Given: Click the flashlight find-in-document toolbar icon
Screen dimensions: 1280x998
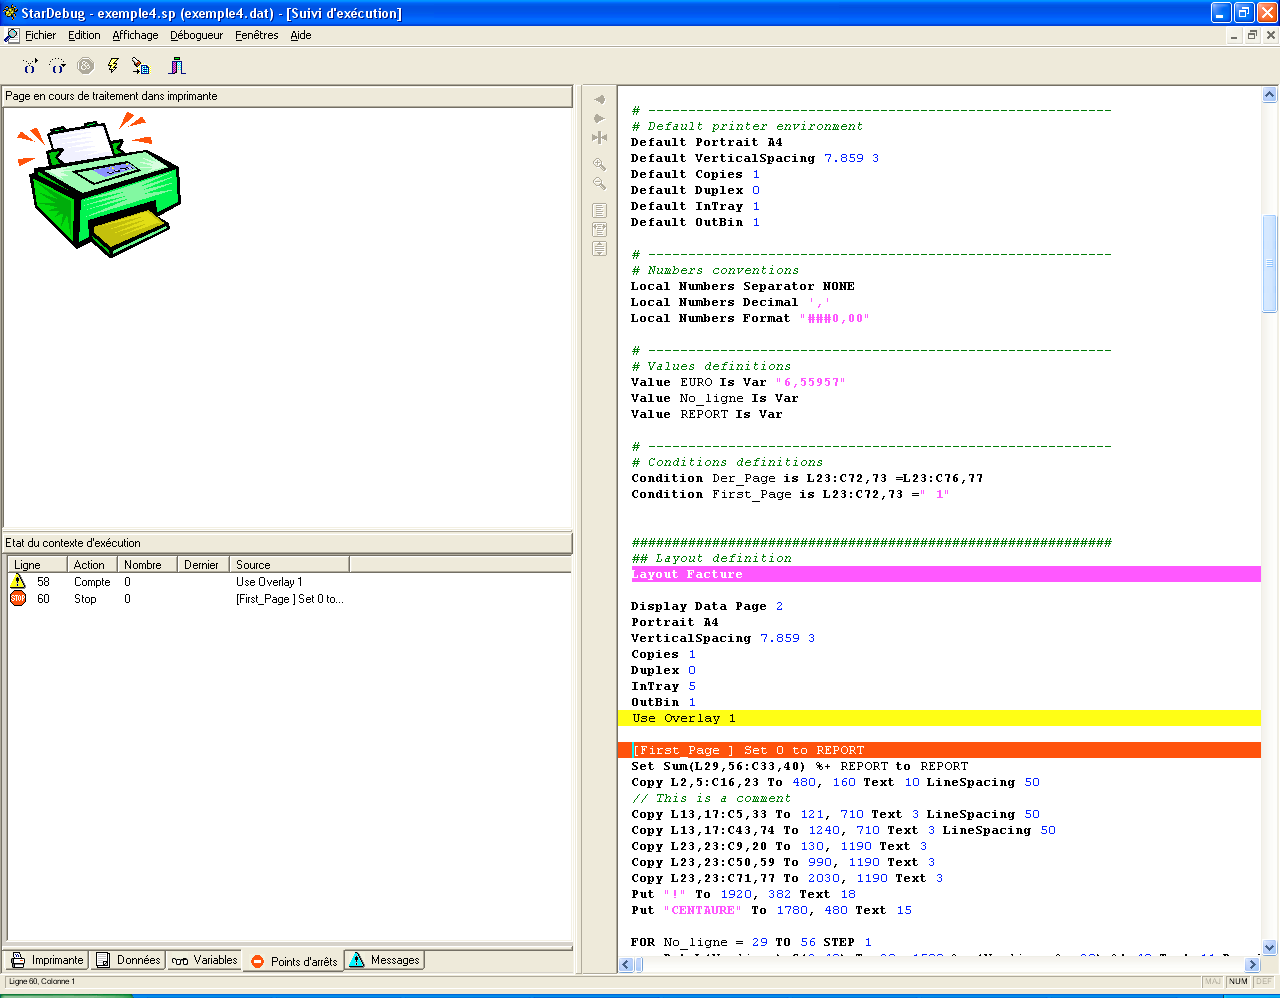Looking at the screenshot, I should pyautogui.click(x=141, y=66).
